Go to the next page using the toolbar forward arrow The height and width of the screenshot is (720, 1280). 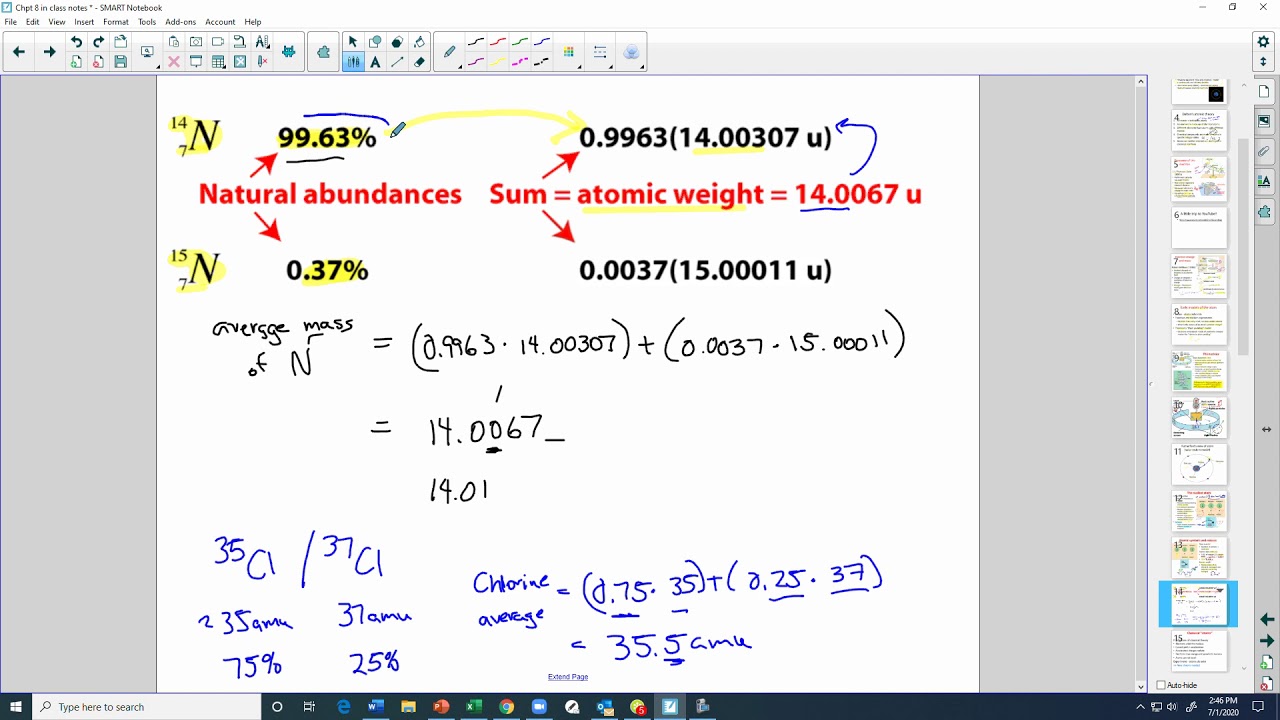49,52
